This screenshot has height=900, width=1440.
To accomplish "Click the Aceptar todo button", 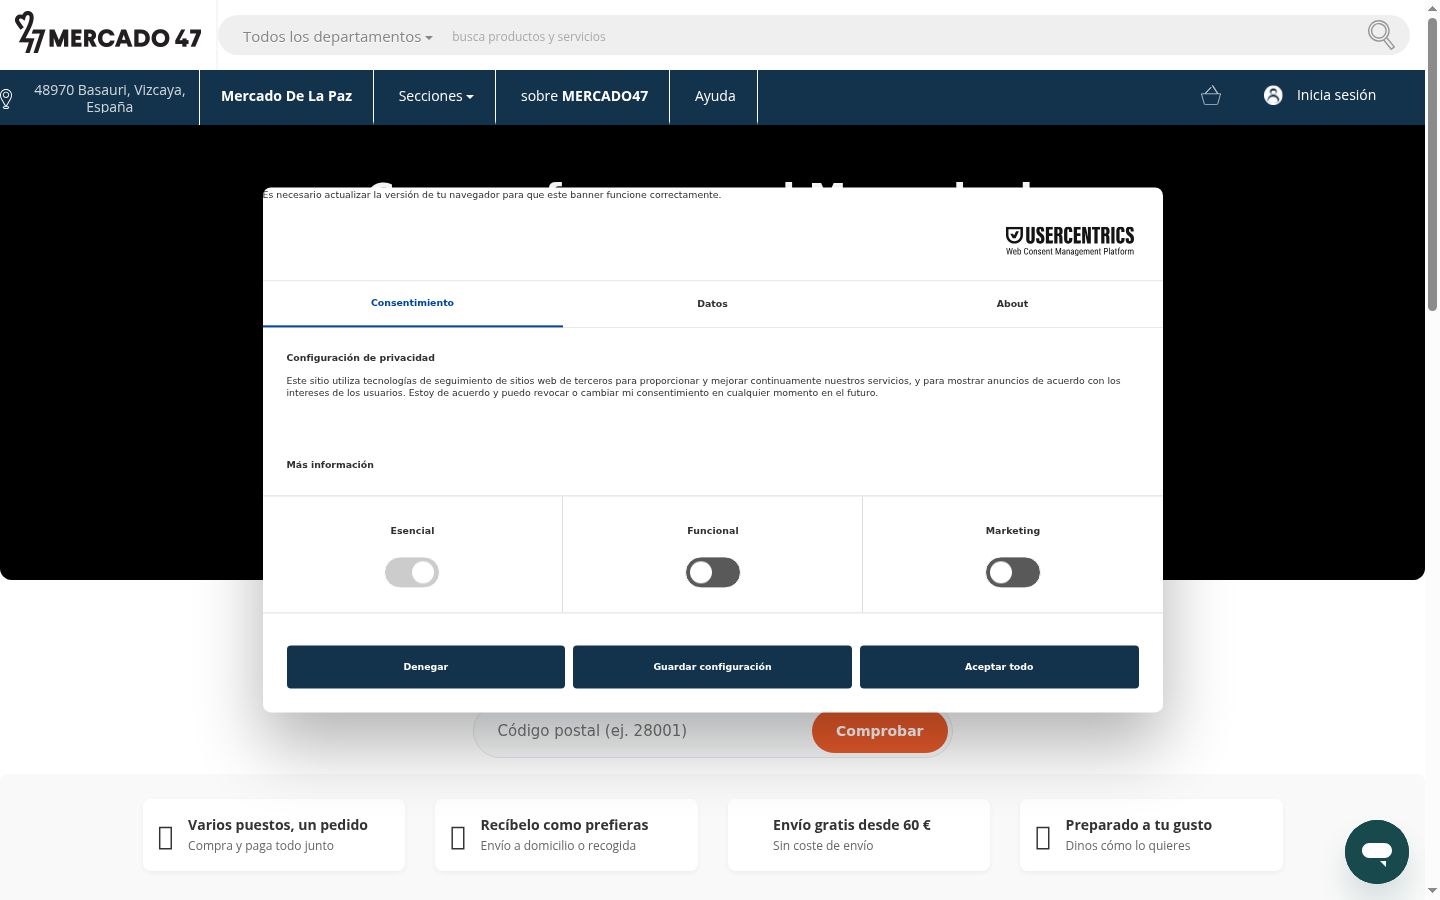I will tap(999, 667).
